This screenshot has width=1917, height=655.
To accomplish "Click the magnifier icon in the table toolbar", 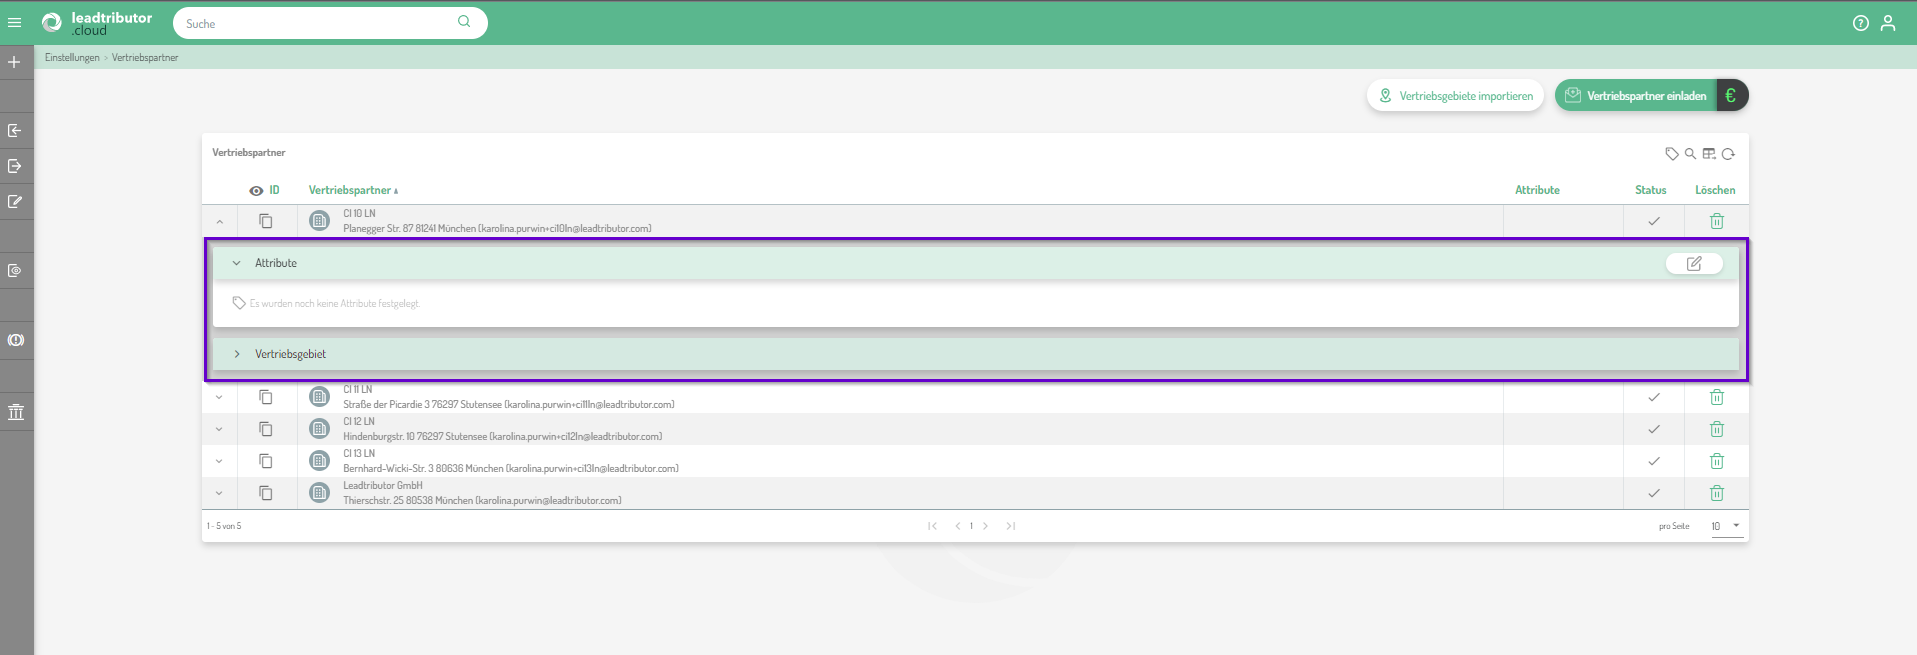I will tap(1690, 154).
